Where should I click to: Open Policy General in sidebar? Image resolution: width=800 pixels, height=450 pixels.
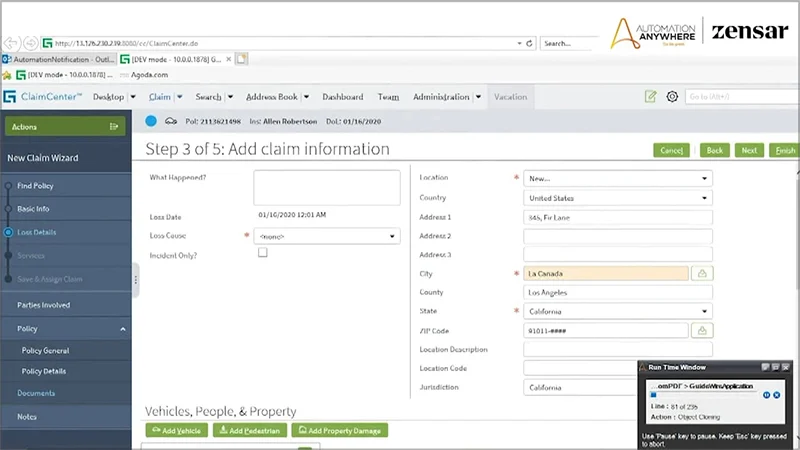tap(45, 351)
